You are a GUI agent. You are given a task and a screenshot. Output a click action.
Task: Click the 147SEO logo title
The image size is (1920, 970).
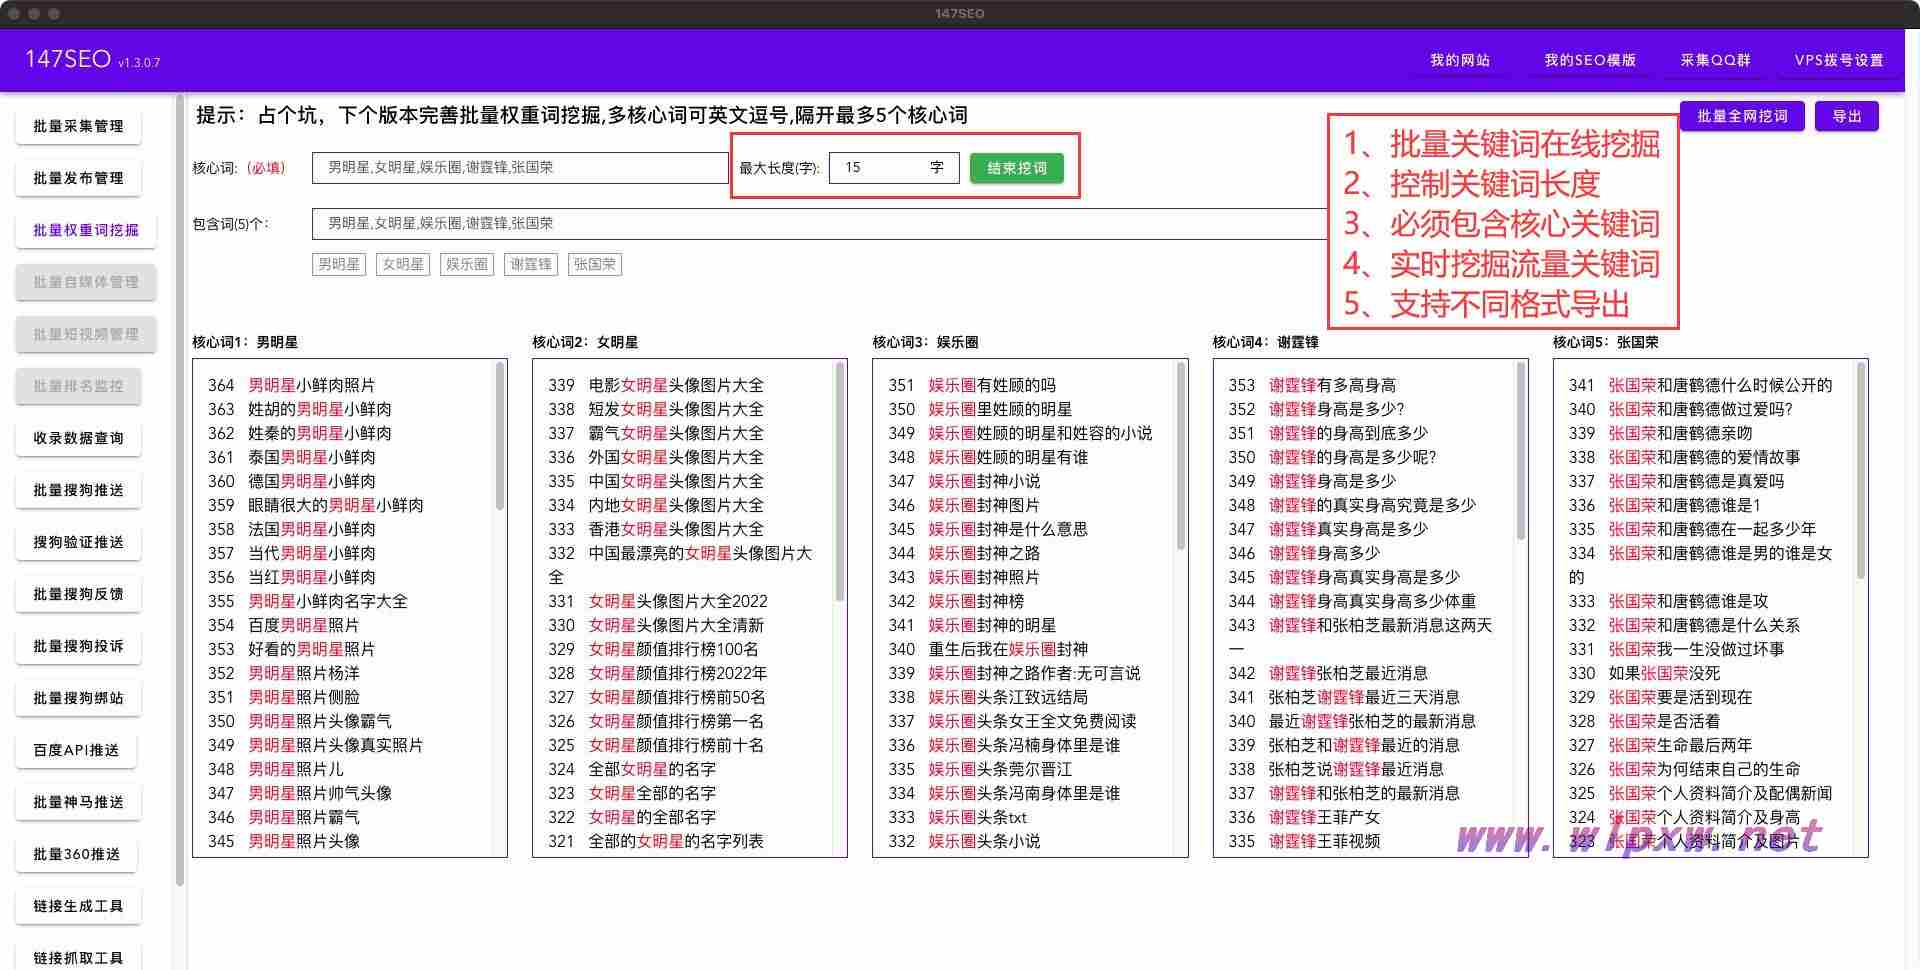point(68,59)
